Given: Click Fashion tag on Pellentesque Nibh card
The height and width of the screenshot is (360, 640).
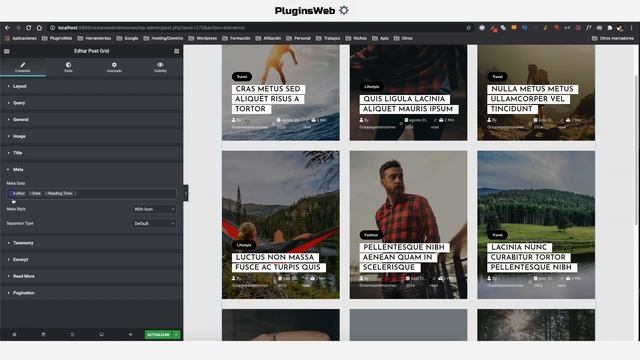Looking at the screenshot, I should (371, 235).
